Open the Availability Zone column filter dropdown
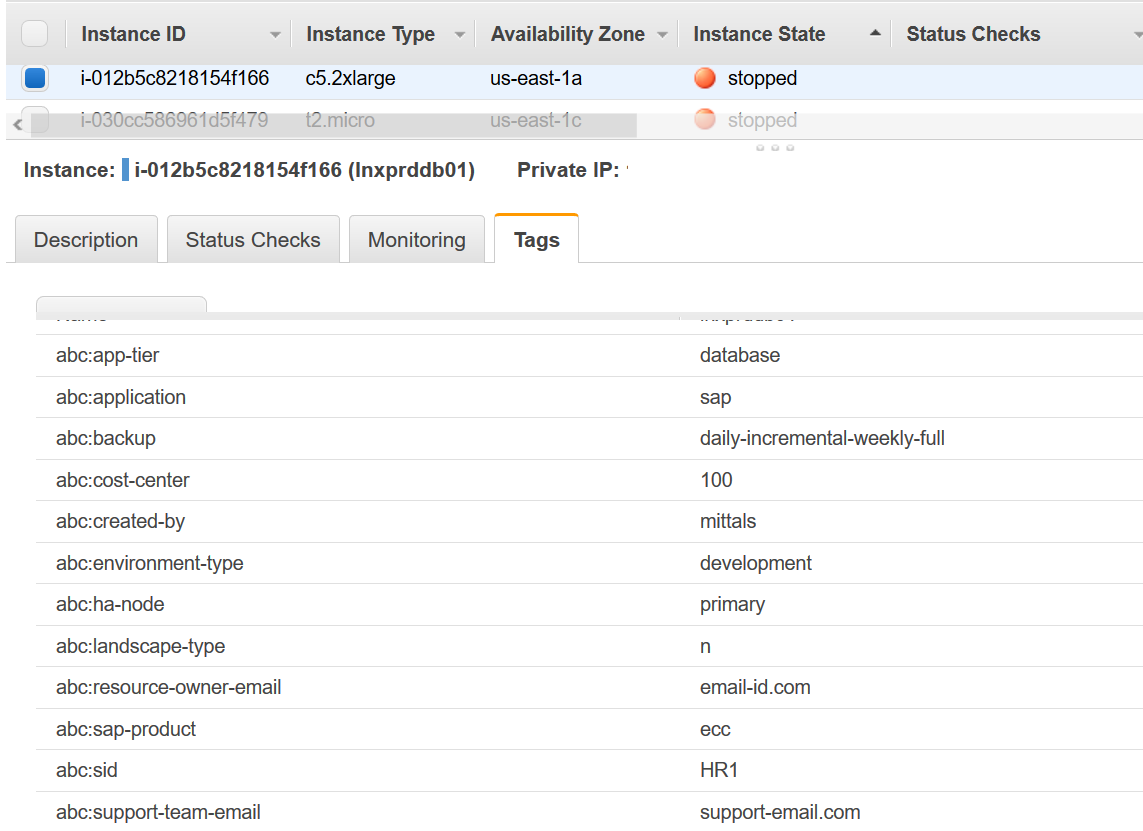This screenshot has width=1143, height=831. [x=662, y=33]
